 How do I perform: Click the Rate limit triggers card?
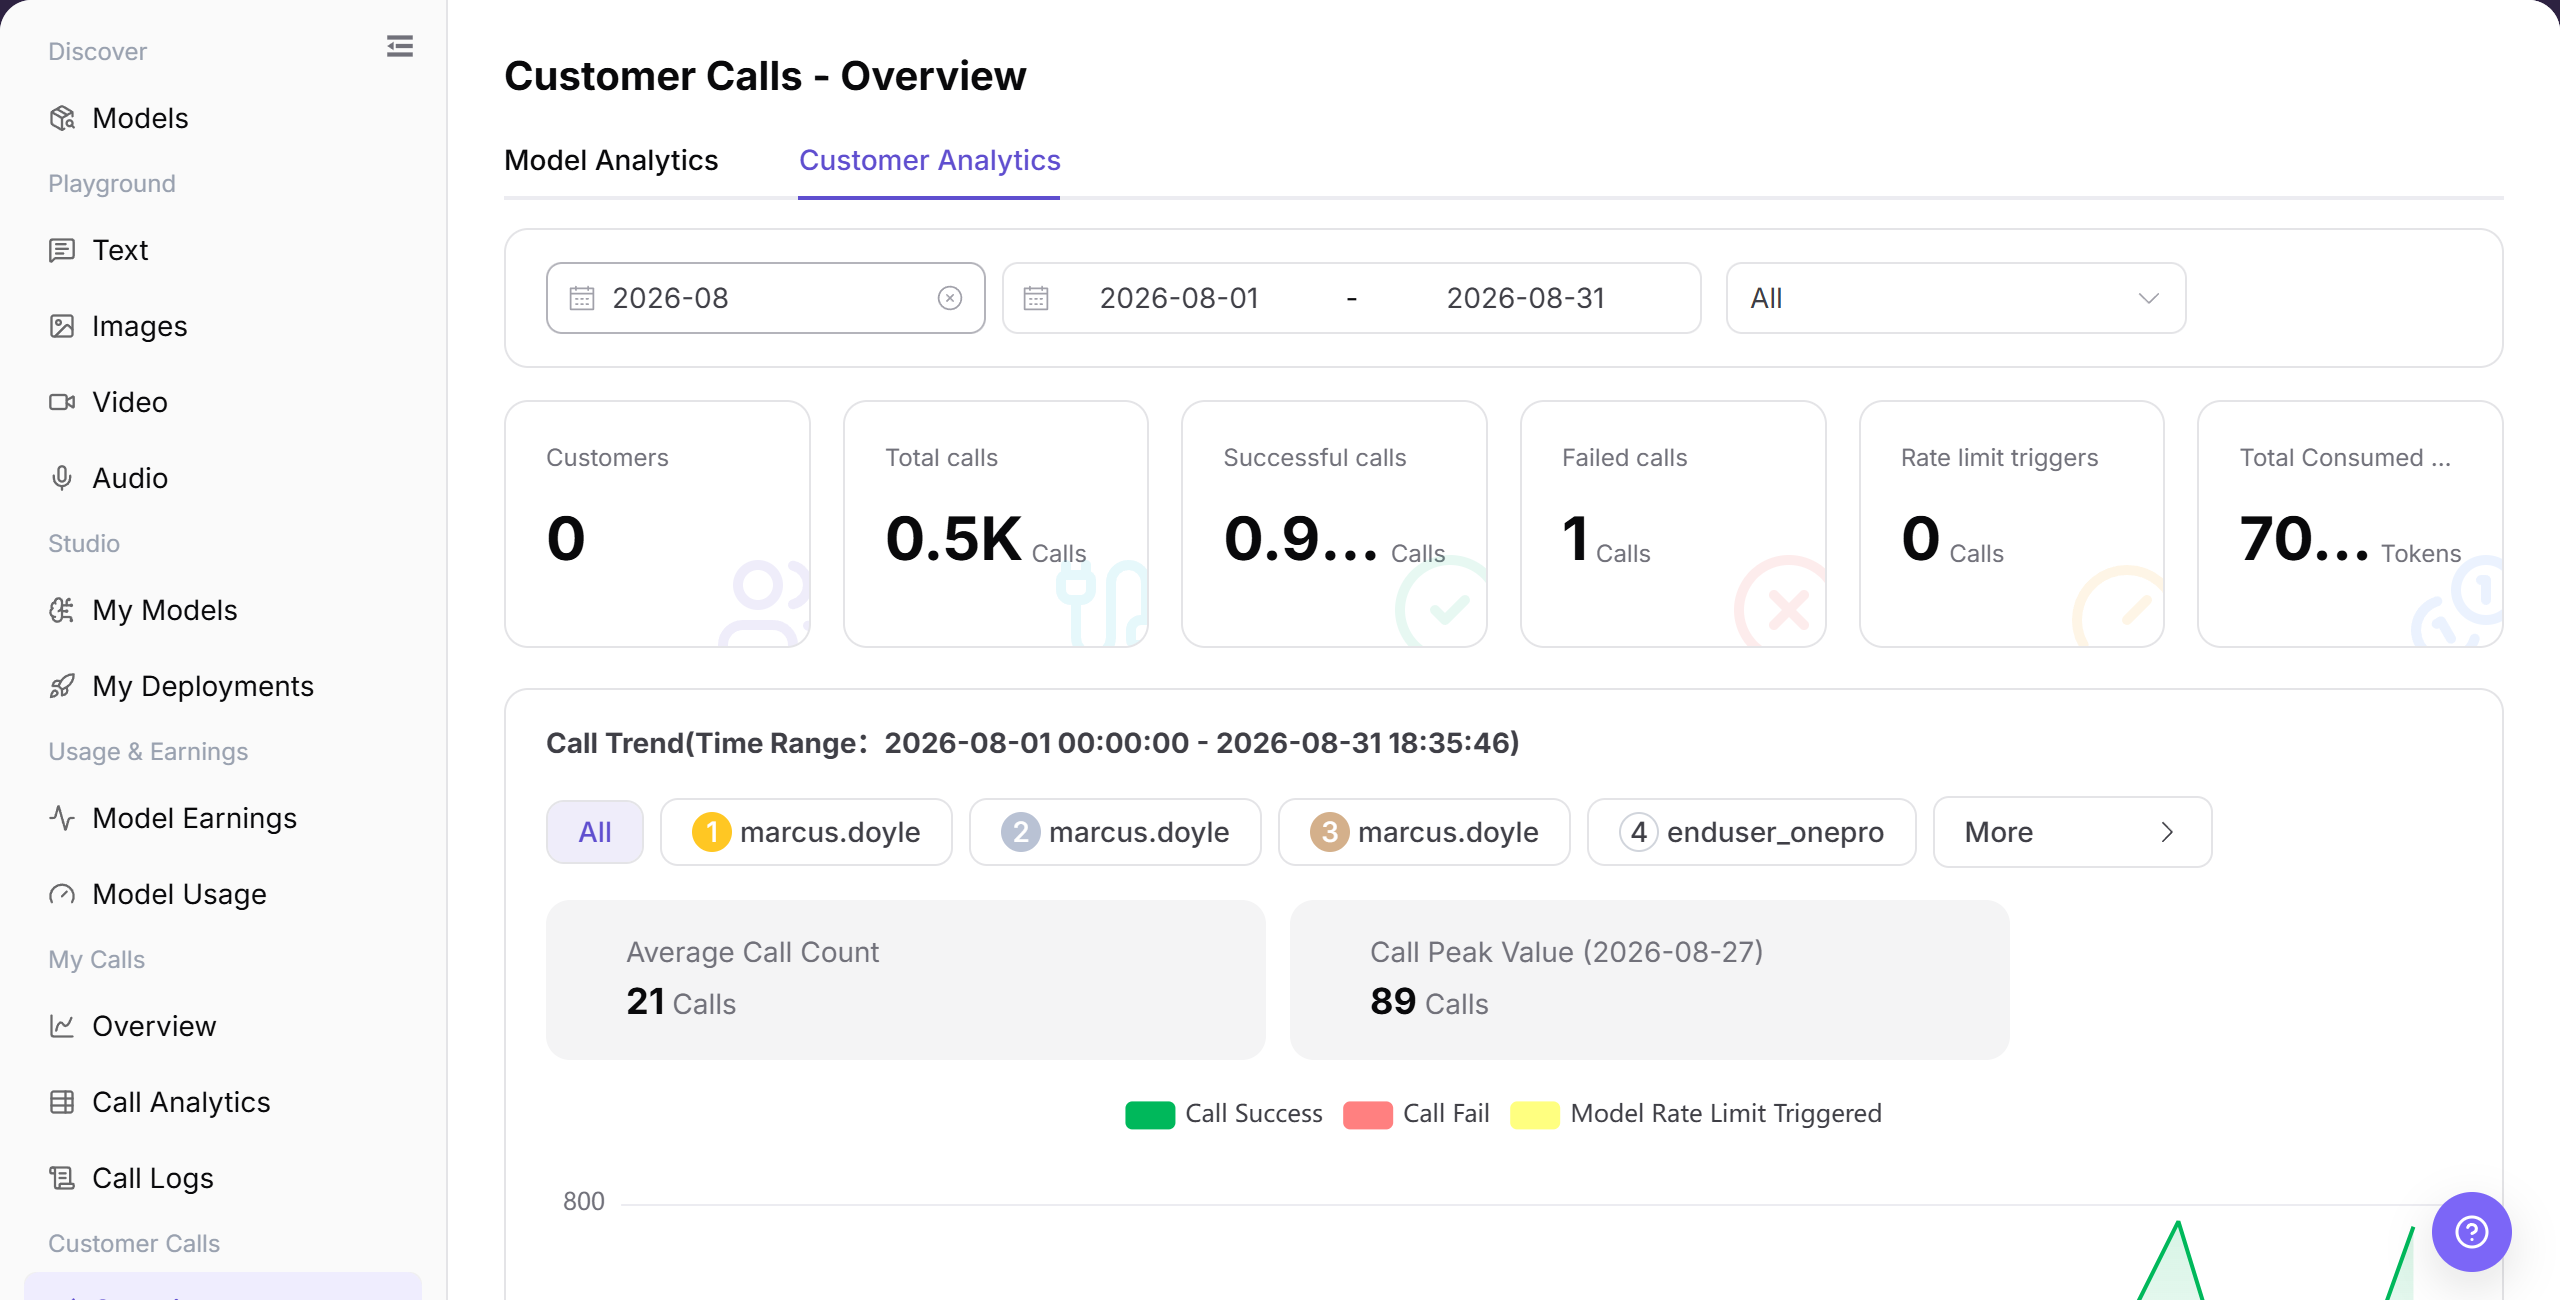coord(2012,524)
